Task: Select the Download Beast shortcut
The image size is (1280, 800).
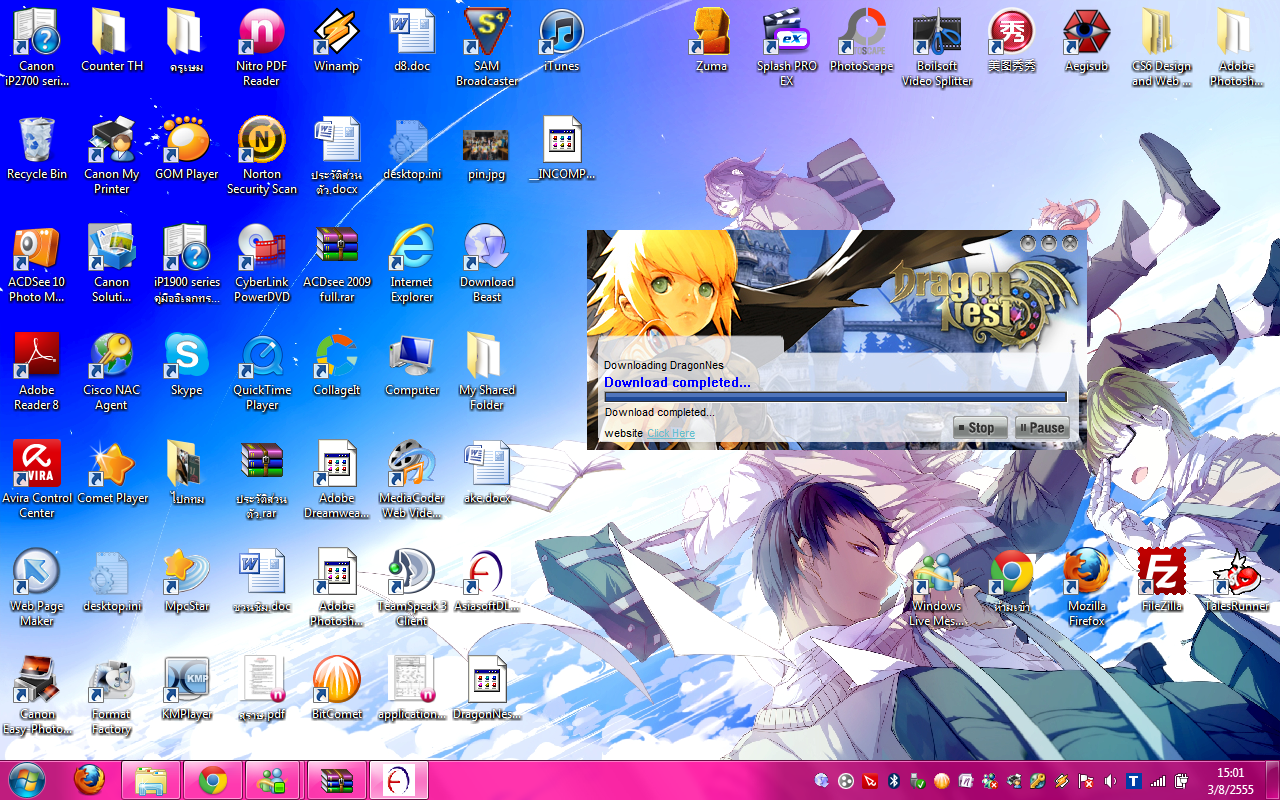Action: (x=487, y=263)
